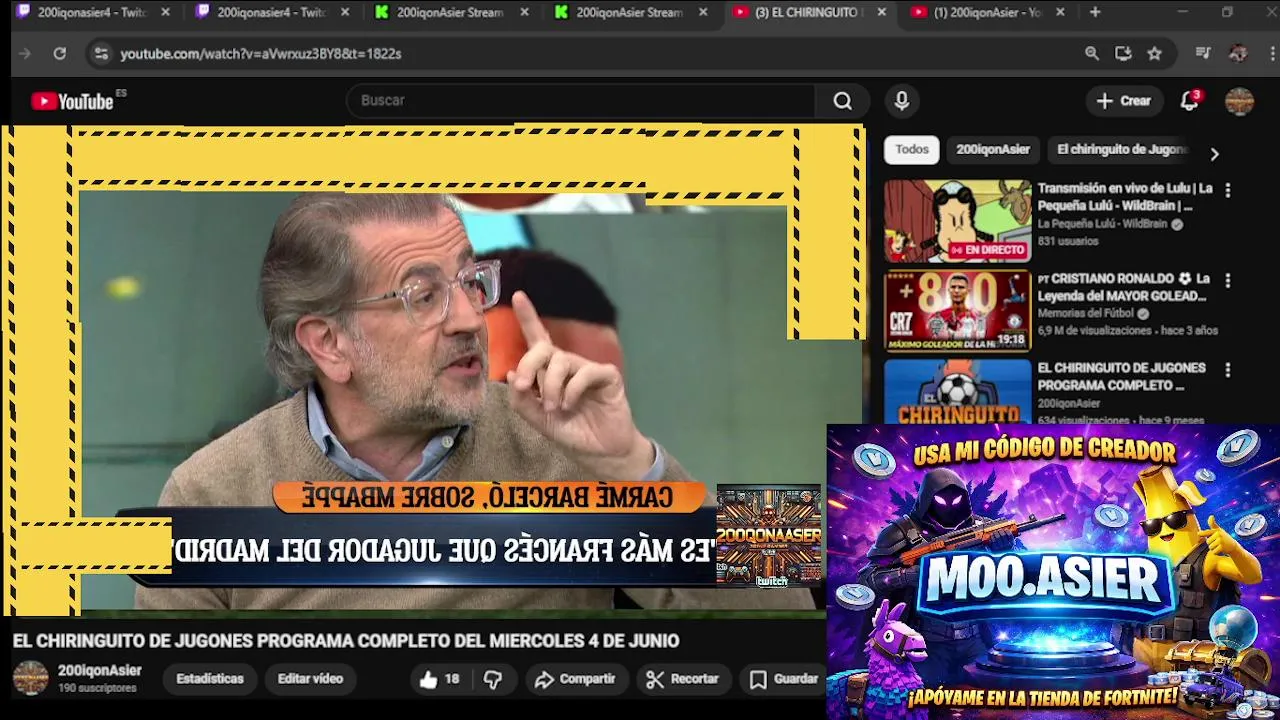Open the 200iqonAsier channel avatar below video
The image size is (1280, 720).
30,679
